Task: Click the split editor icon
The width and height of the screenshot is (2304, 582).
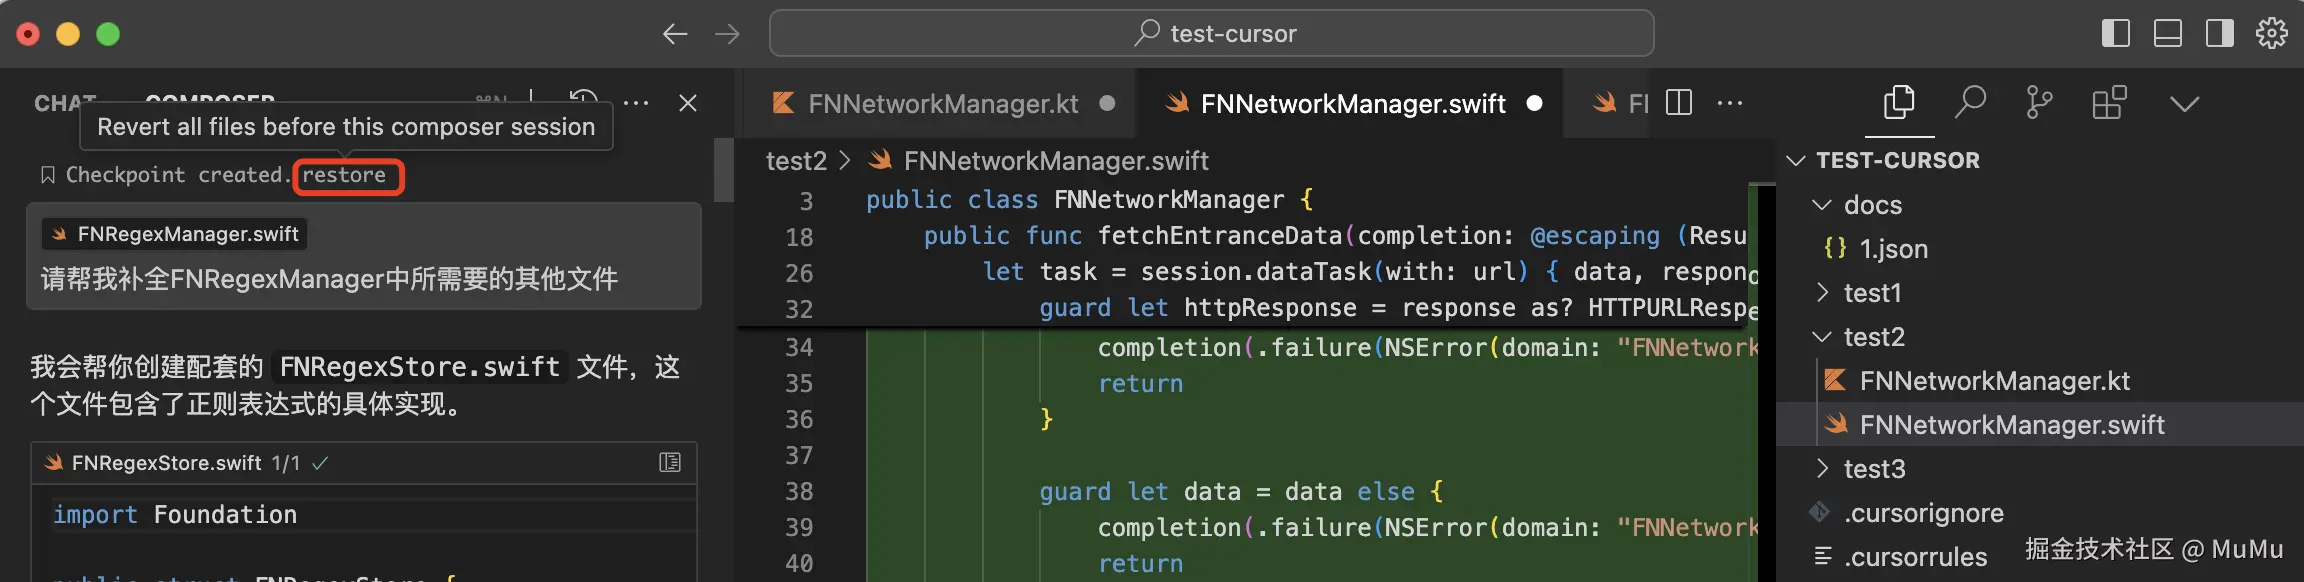Action: 1679,103
